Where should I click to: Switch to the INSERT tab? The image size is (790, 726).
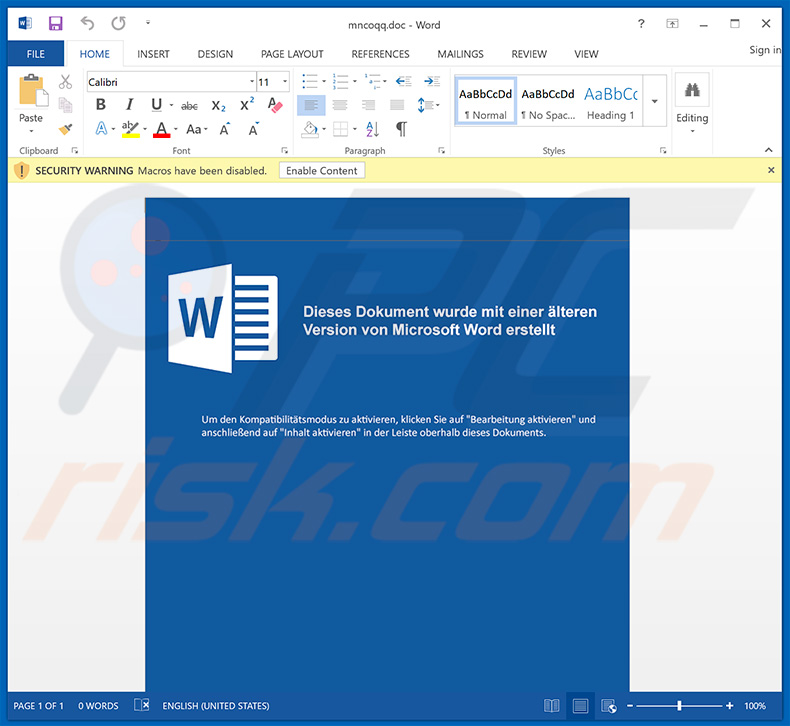point(153,54)
